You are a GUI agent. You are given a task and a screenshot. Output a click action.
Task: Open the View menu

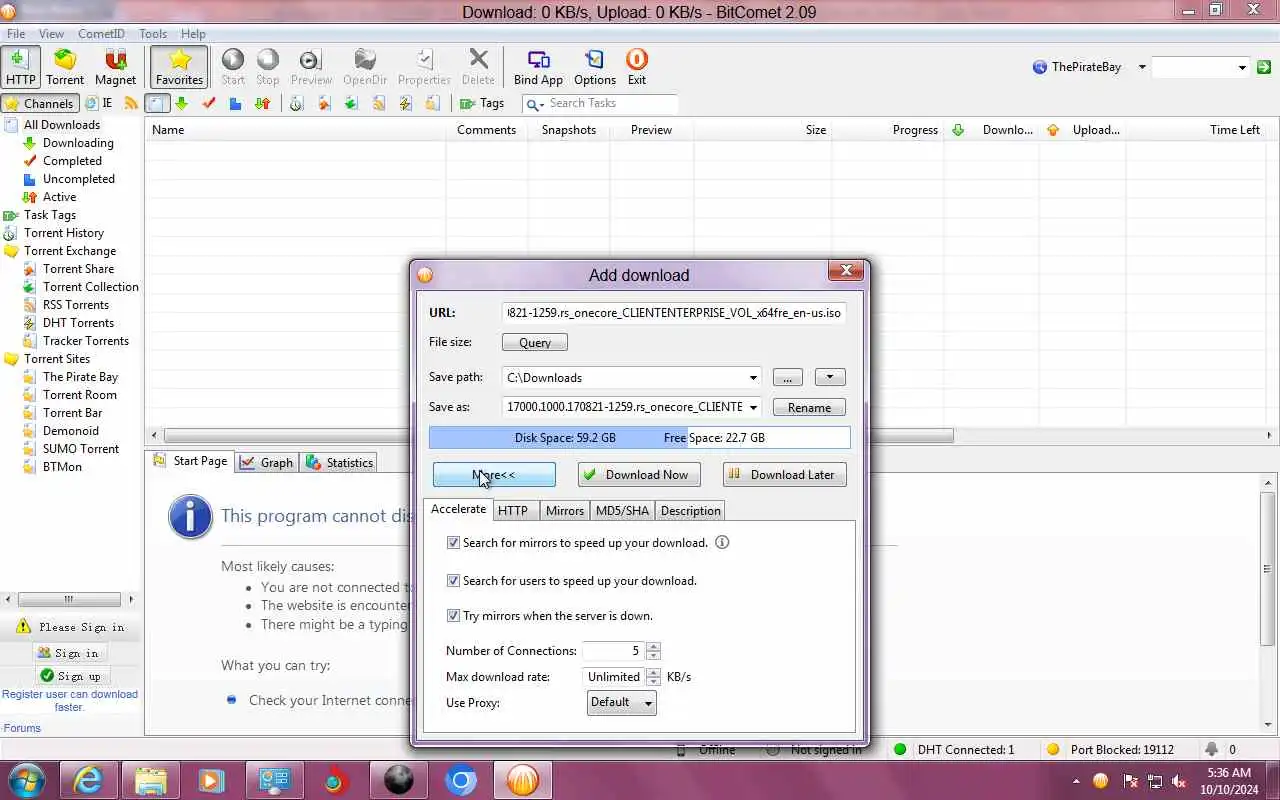click(51, 33)
